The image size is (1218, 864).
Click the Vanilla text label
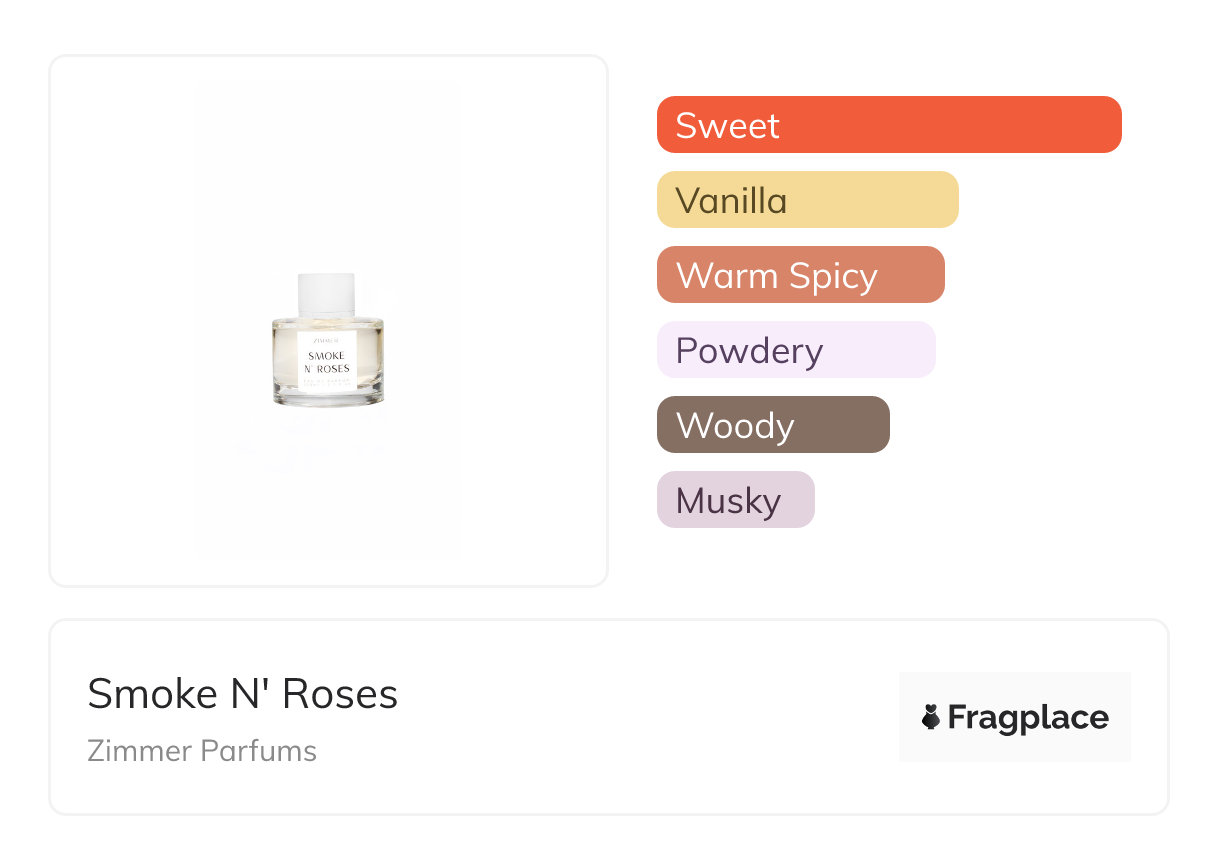[x=731, y=200]
